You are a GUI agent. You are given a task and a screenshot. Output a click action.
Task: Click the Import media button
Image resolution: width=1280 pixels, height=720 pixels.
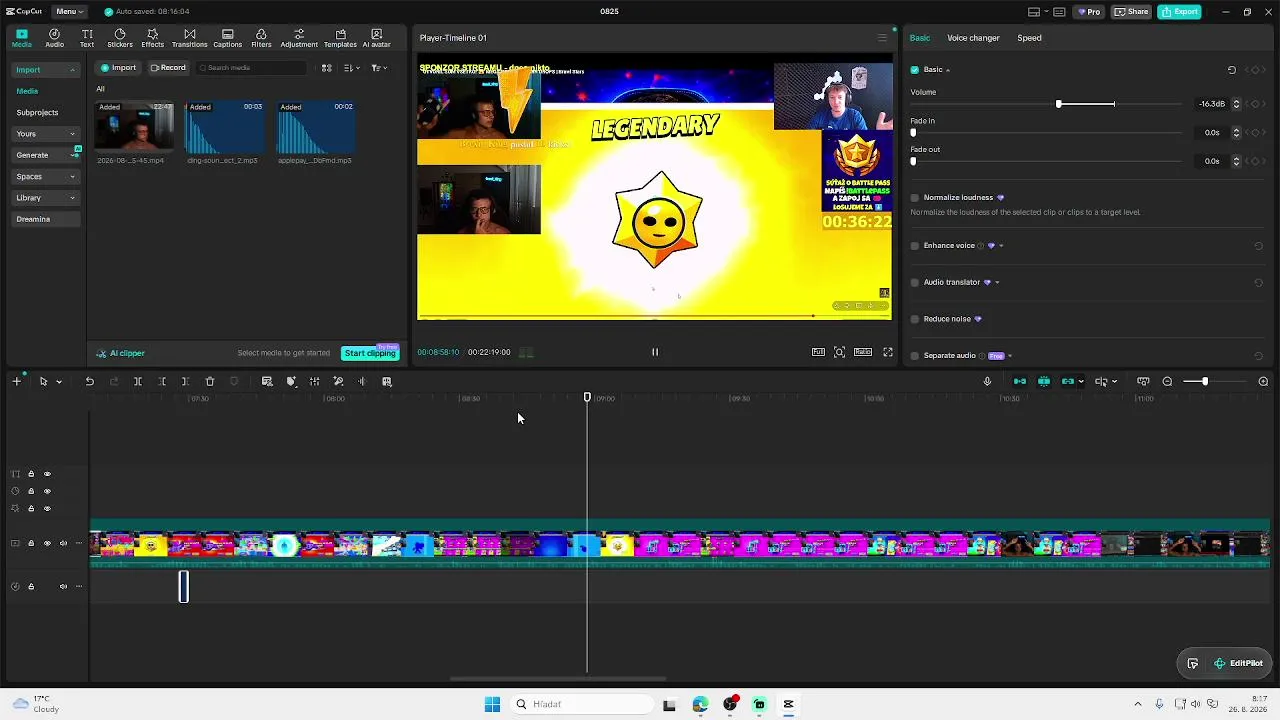(118, 68)
